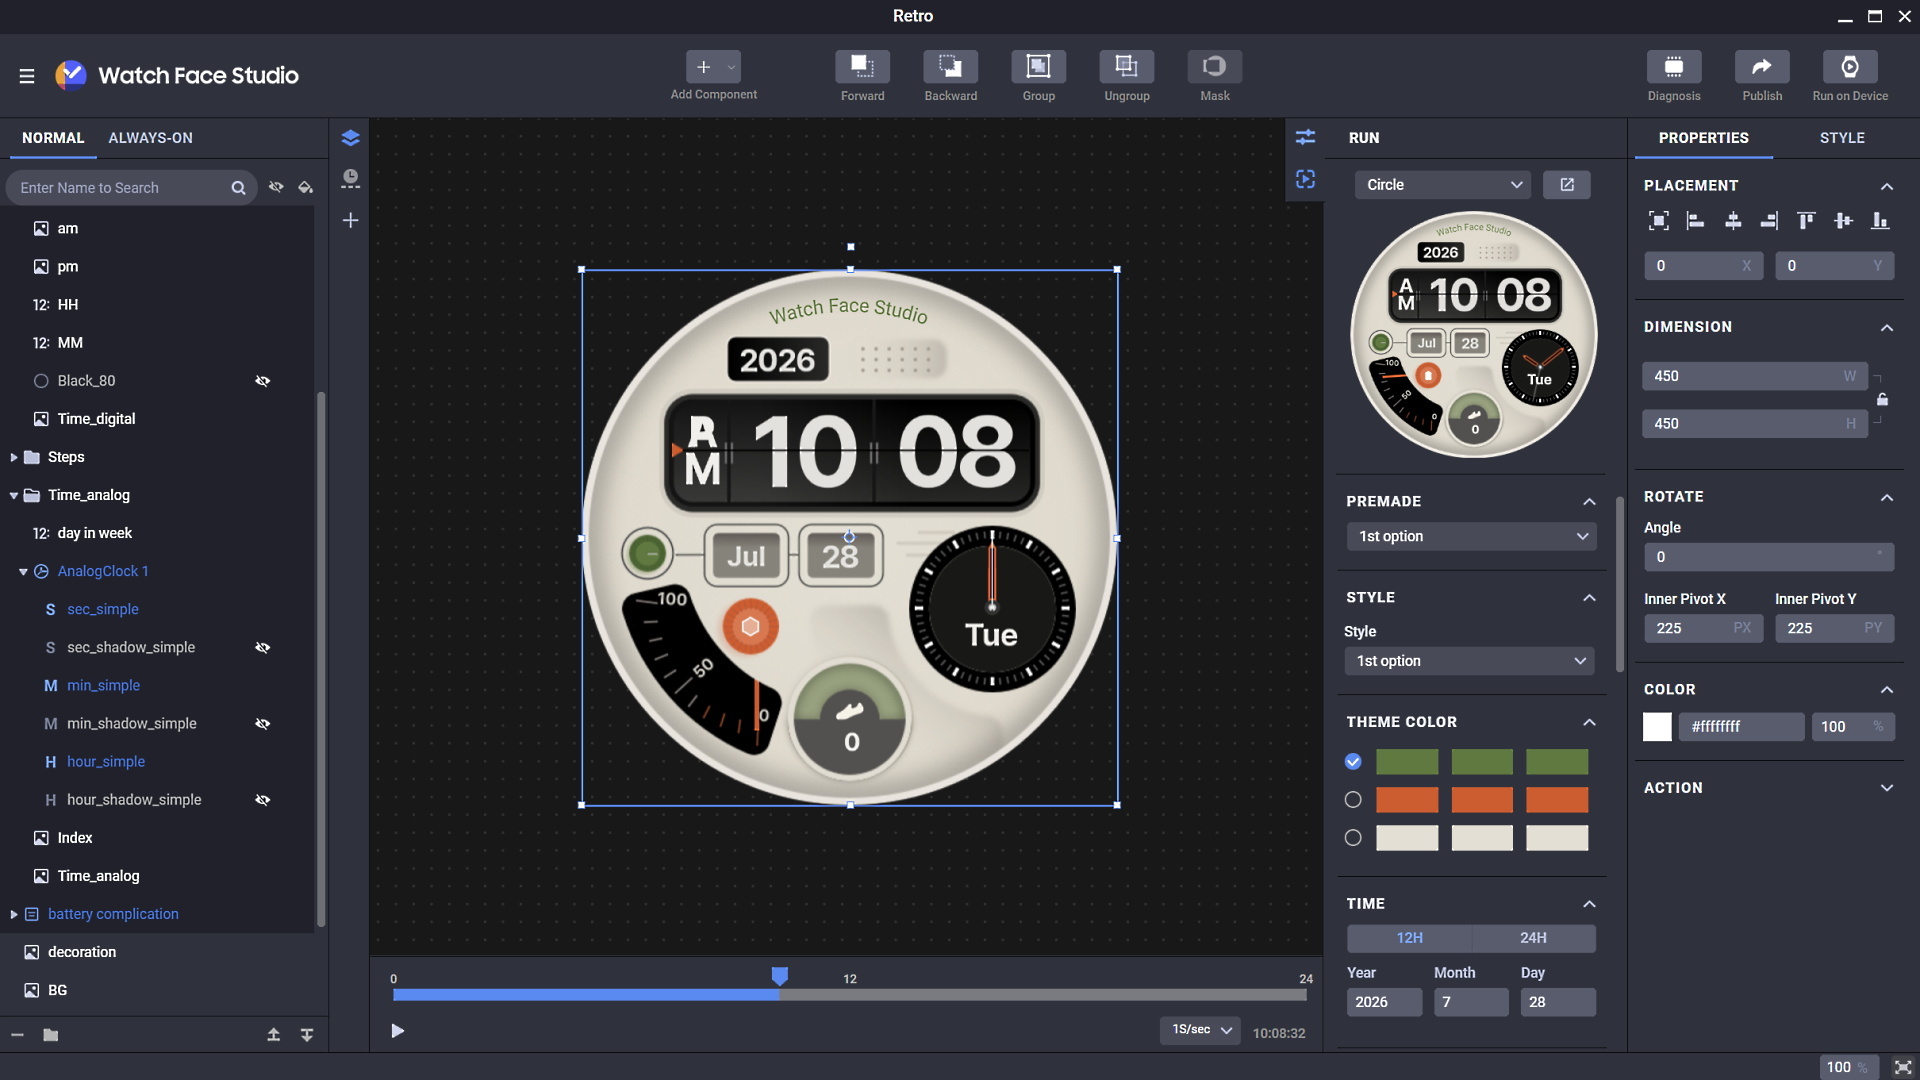Toggle visibility of sec_shadow_simple
1920x1080 pixels.
[263, 648]
